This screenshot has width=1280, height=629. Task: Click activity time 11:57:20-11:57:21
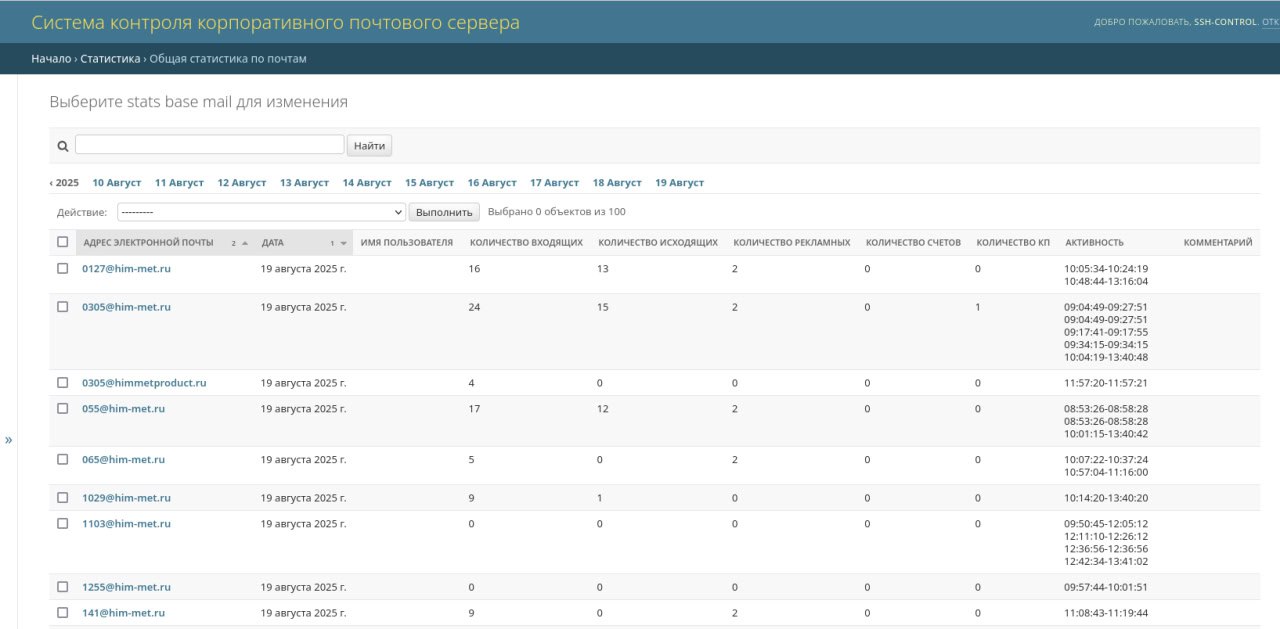coord(1106,383)
